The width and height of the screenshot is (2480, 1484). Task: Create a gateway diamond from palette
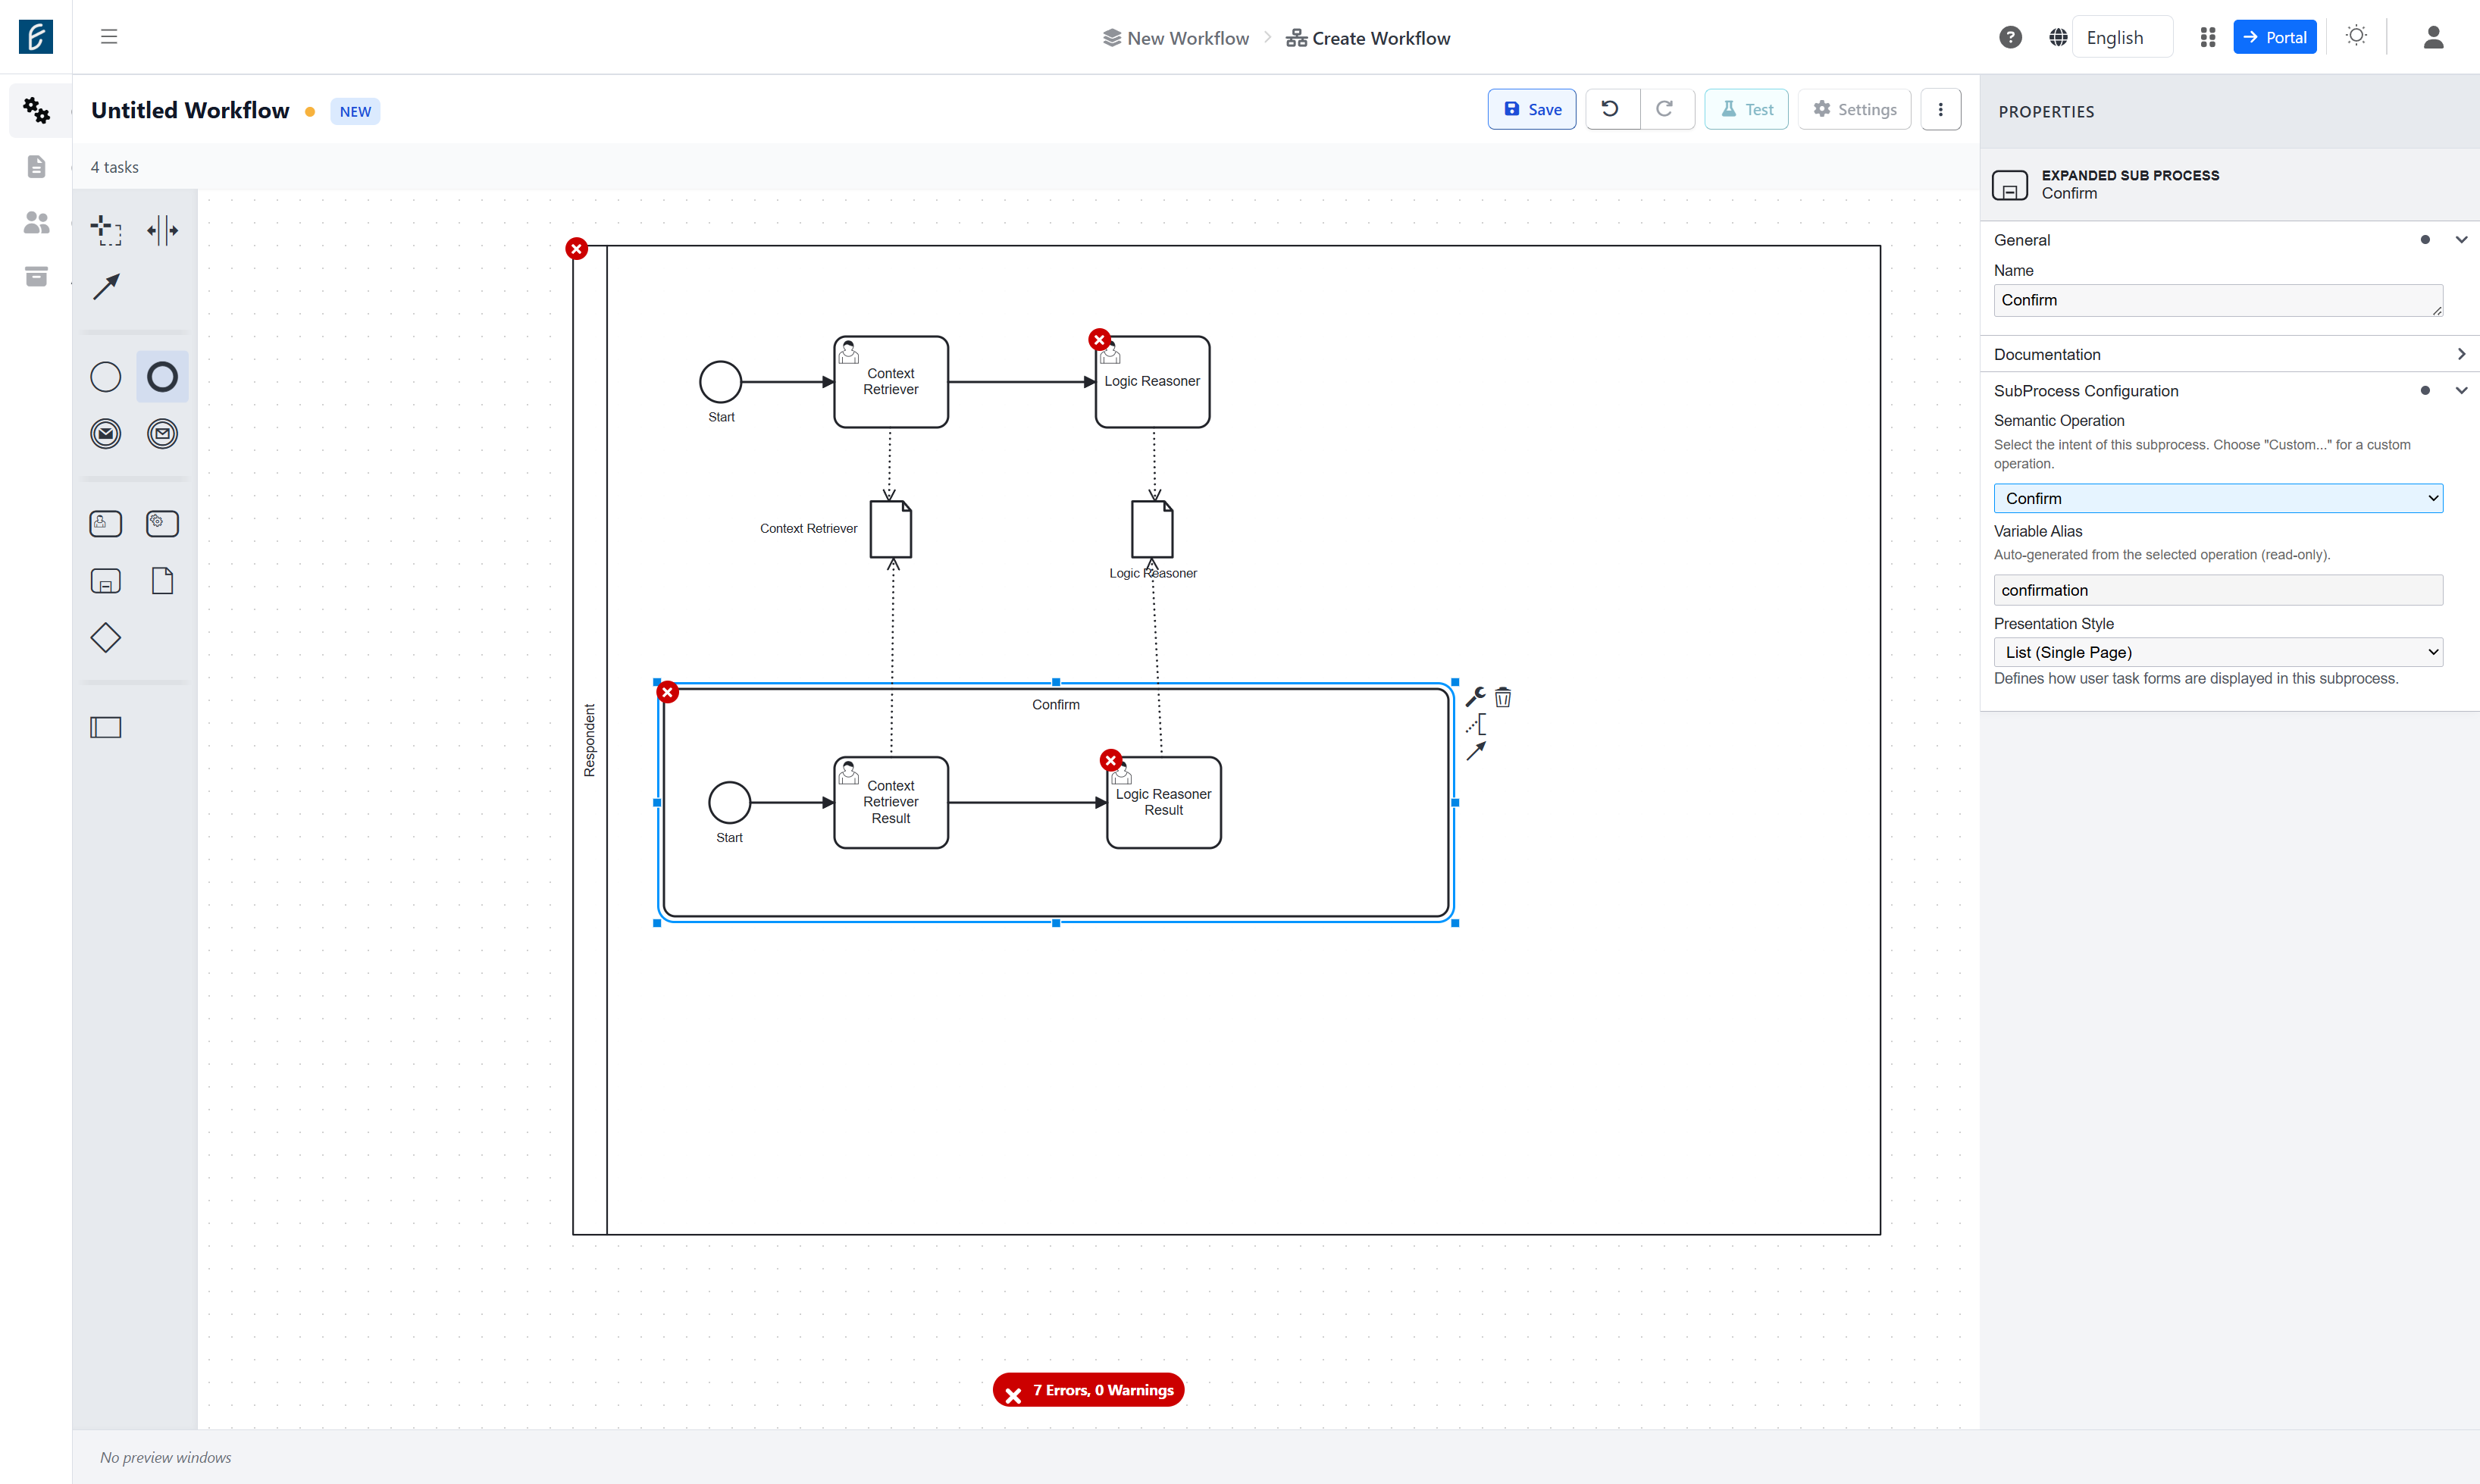tap(105, 638)
